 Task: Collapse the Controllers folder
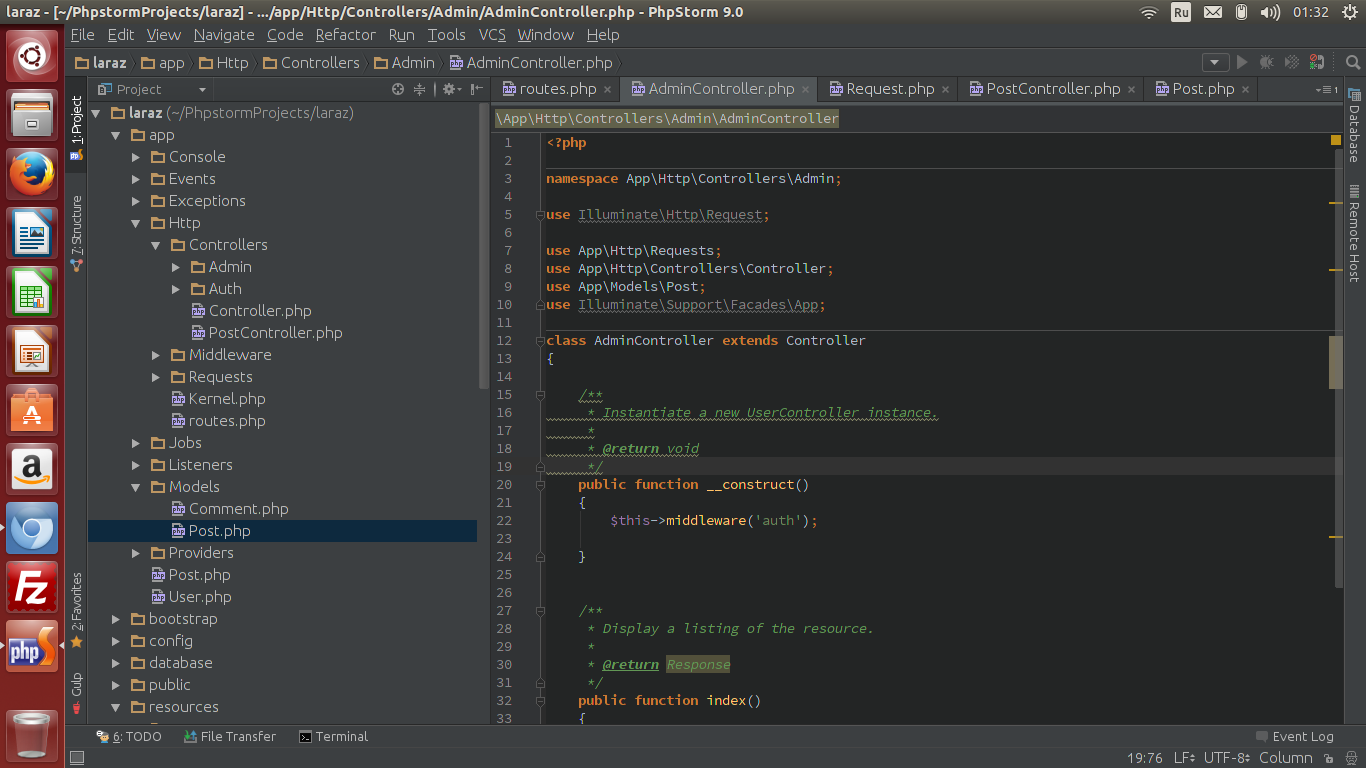156,245
